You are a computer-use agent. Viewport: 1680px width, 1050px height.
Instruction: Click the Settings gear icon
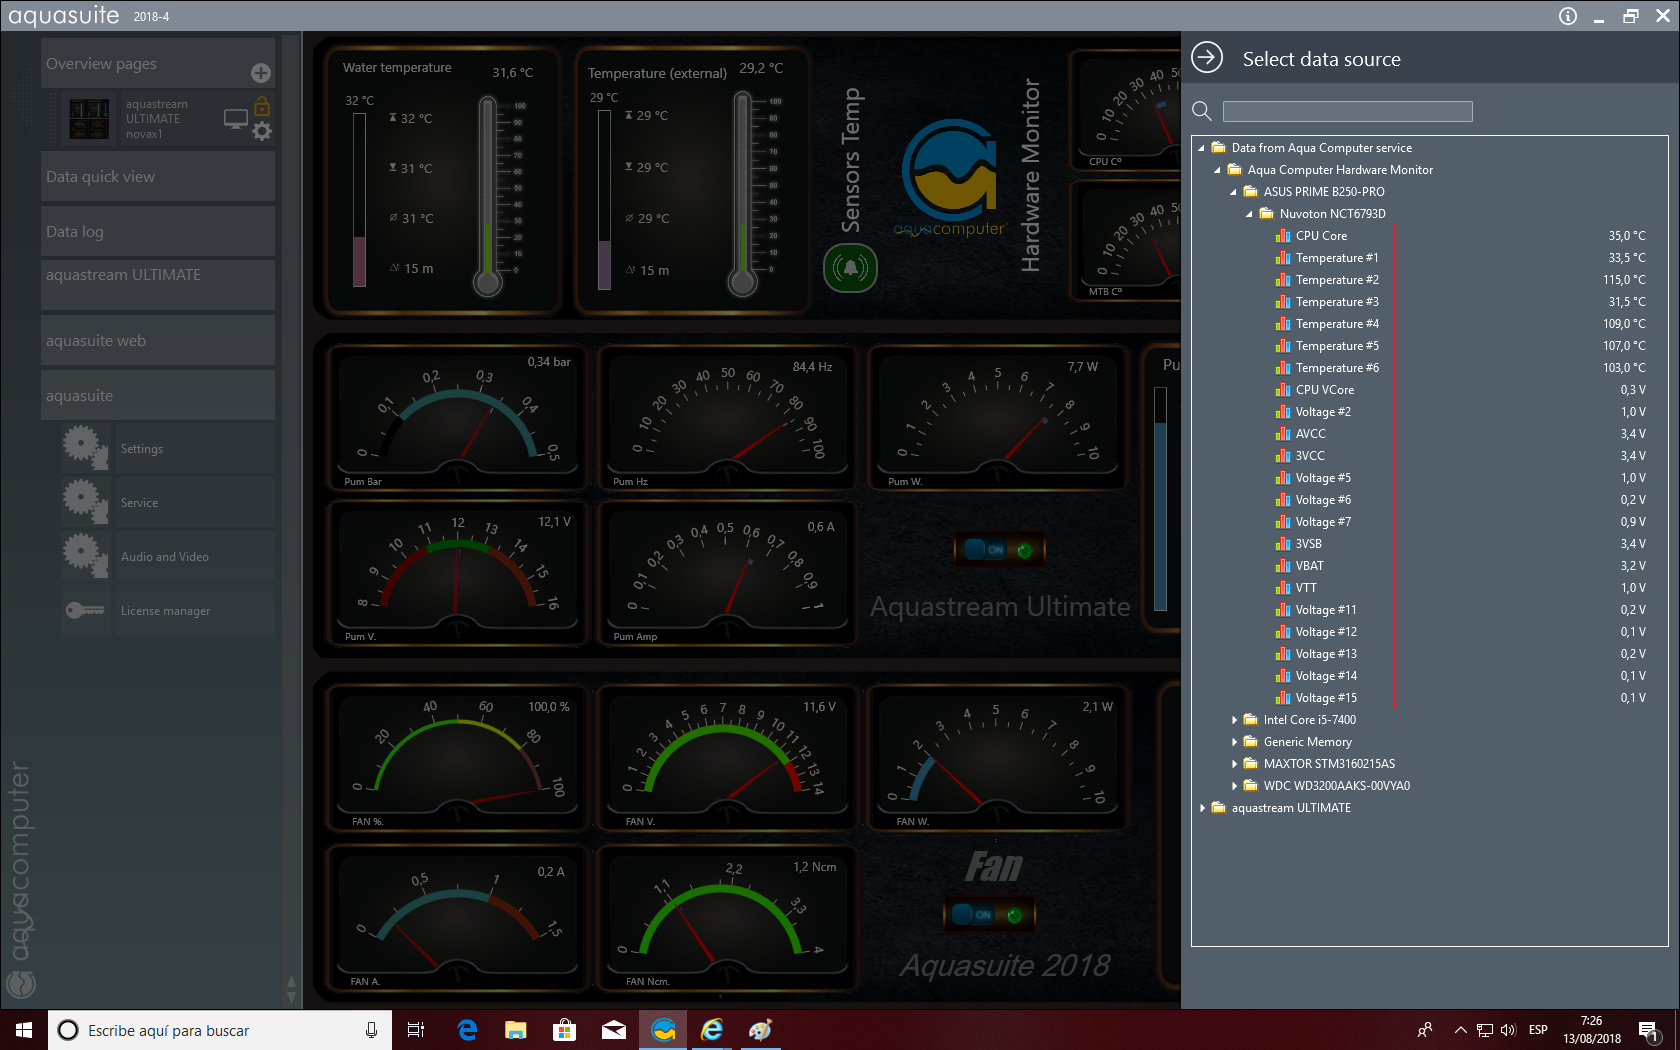[85, 447]
